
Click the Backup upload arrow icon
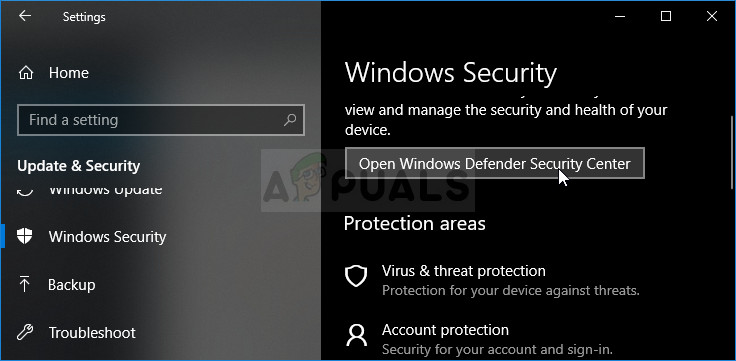(24, 284)
